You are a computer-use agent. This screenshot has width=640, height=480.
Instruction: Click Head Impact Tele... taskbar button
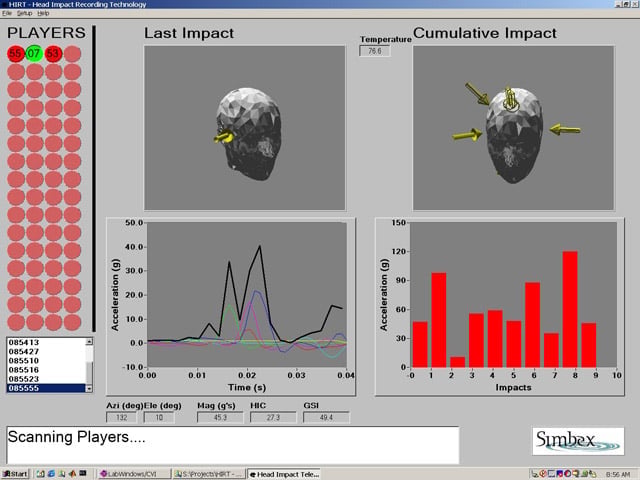tap(284, 474)
